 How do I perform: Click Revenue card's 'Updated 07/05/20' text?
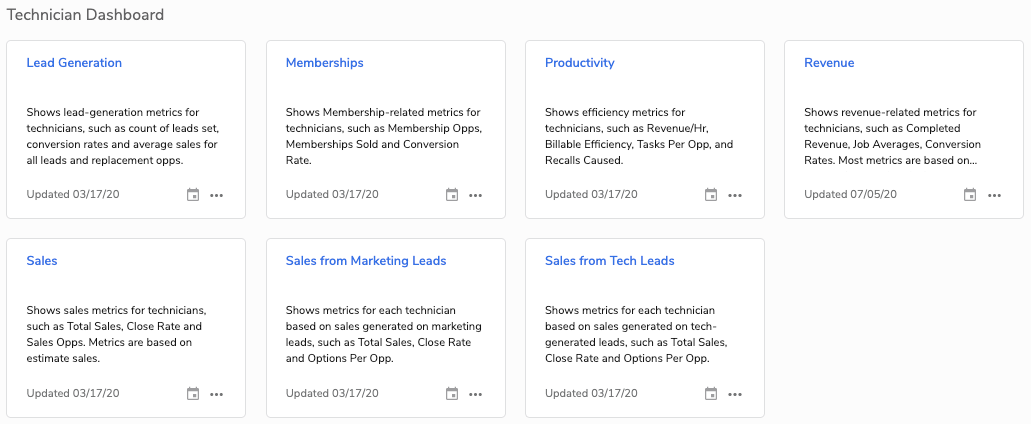[x=850, y=195]
